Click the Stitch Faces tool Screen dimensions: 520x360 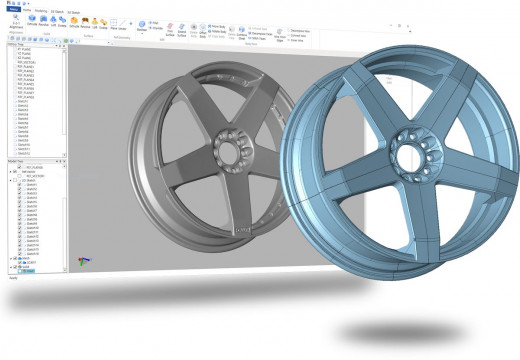tap(257, 38)
